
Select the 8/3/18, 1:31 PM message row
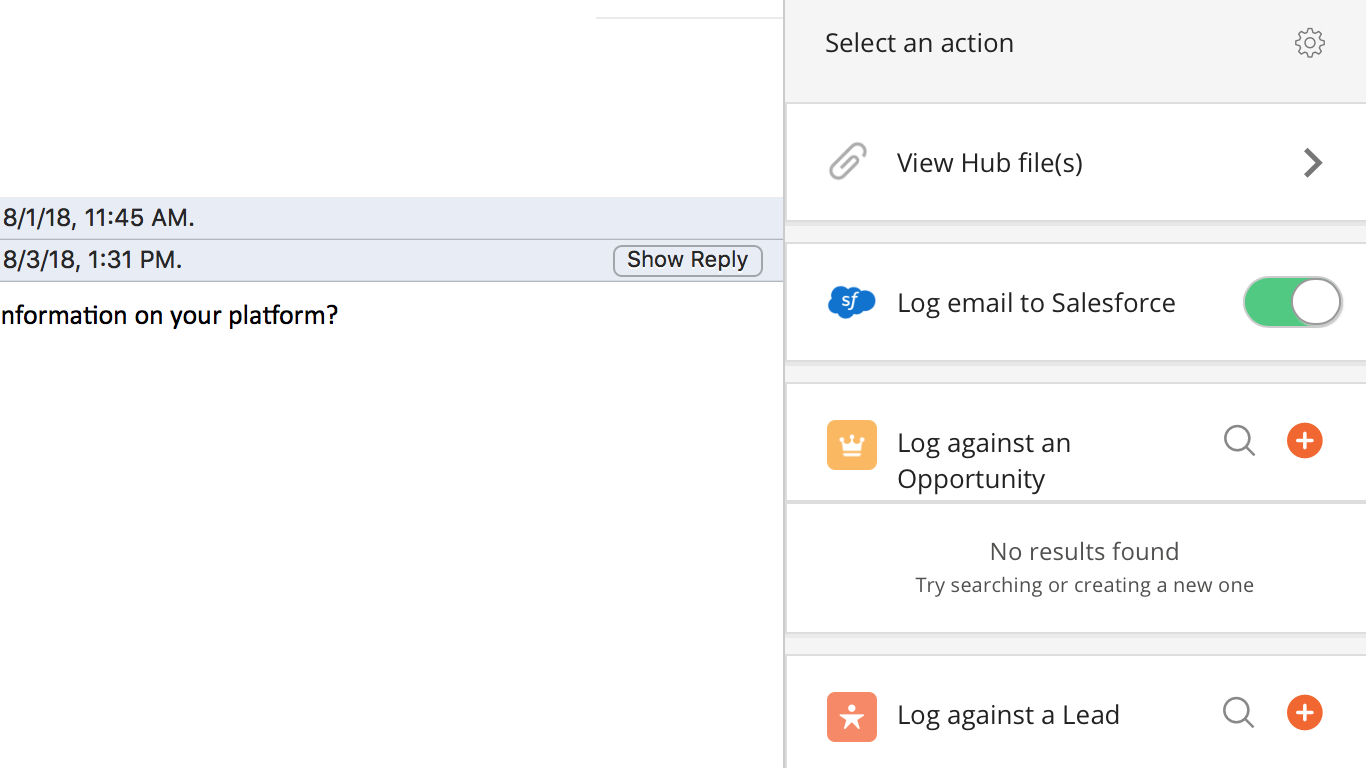coord(300,260)
